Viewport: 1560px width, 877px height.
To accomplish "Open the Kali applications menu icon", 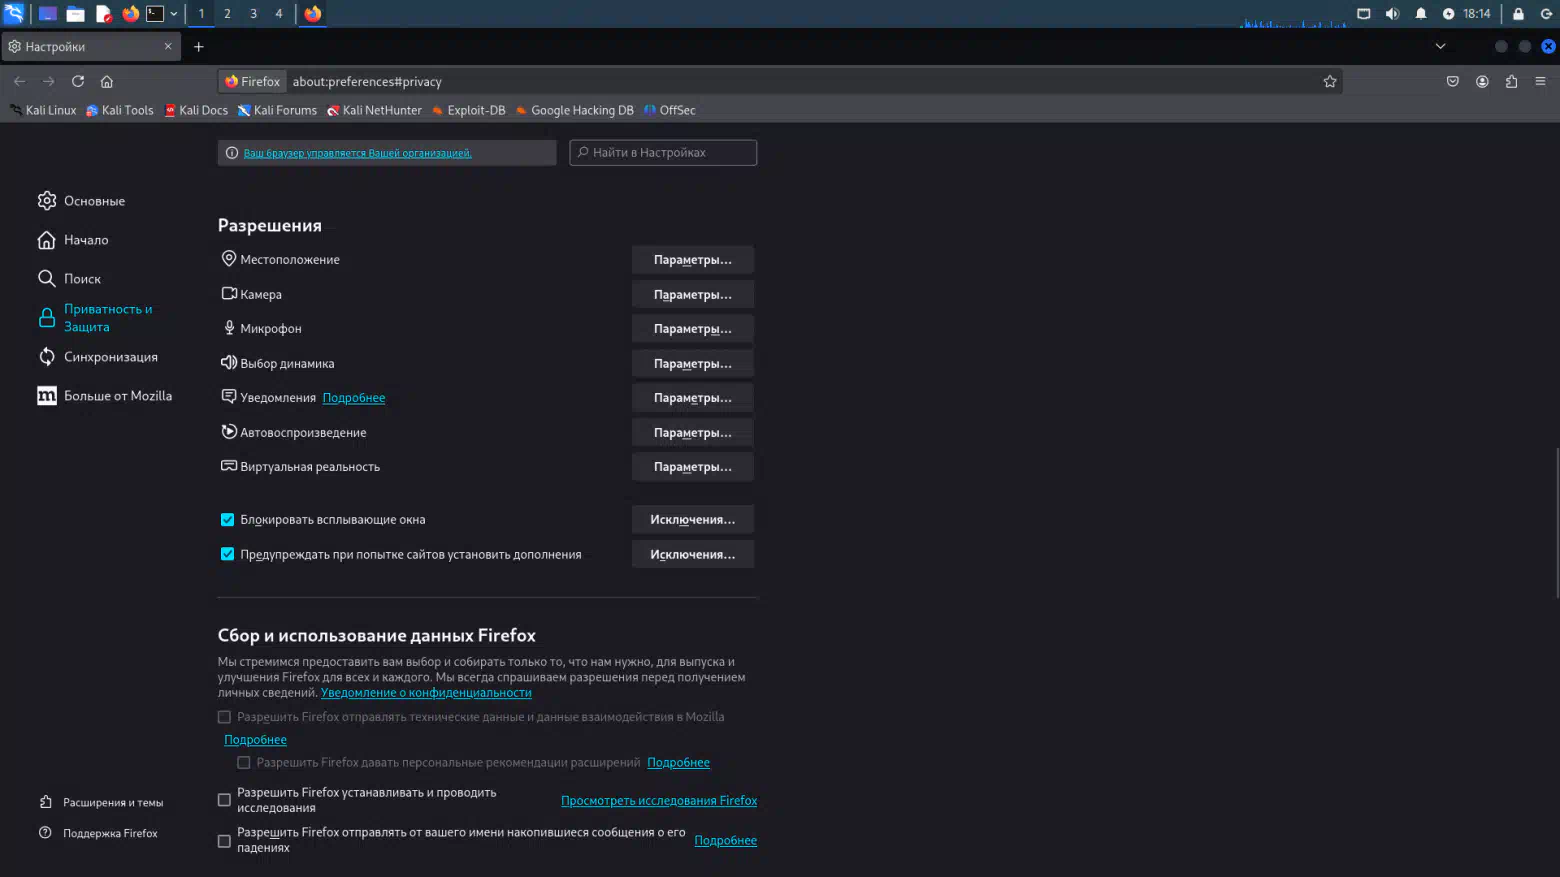I will tap(14, 13).
